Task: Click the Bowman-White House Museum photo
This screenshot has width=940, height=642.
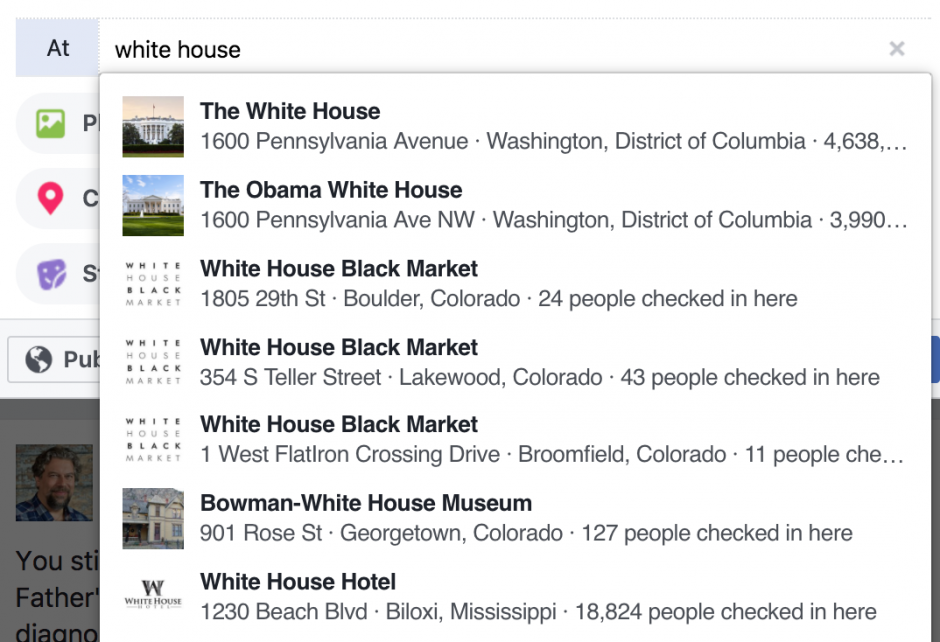Action: click(152, 517)
